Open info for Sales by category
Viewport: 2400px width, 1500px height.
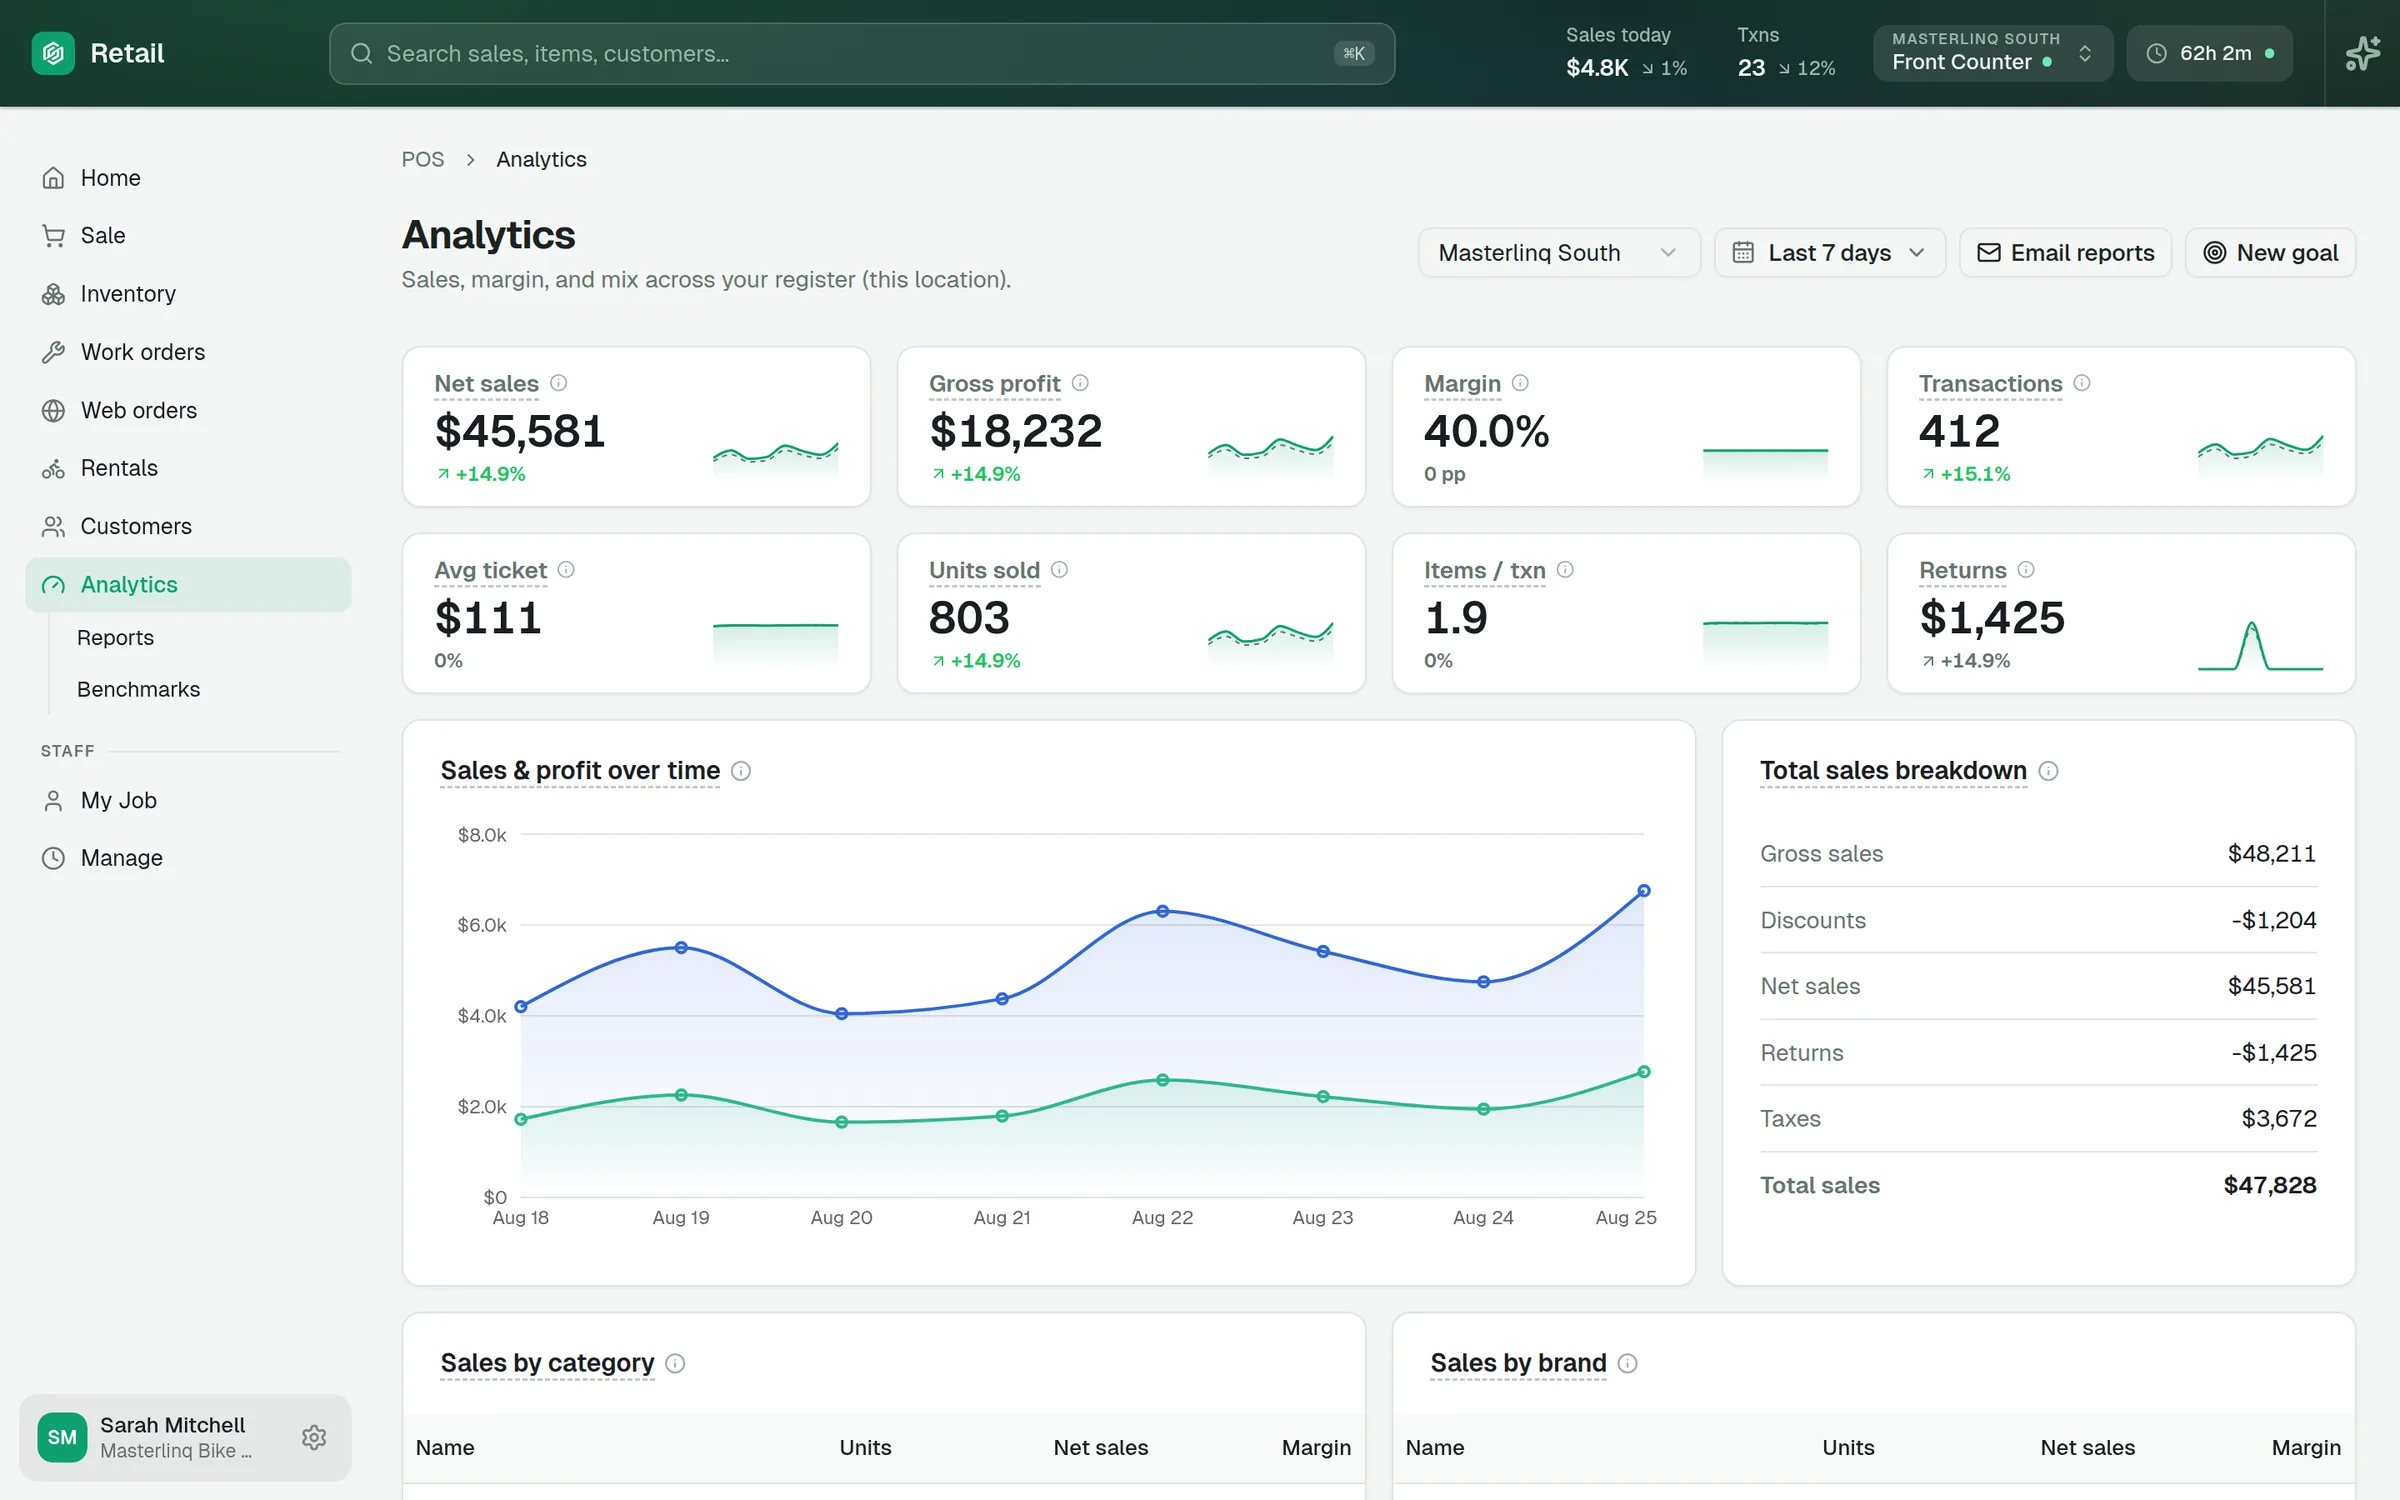675,1363
